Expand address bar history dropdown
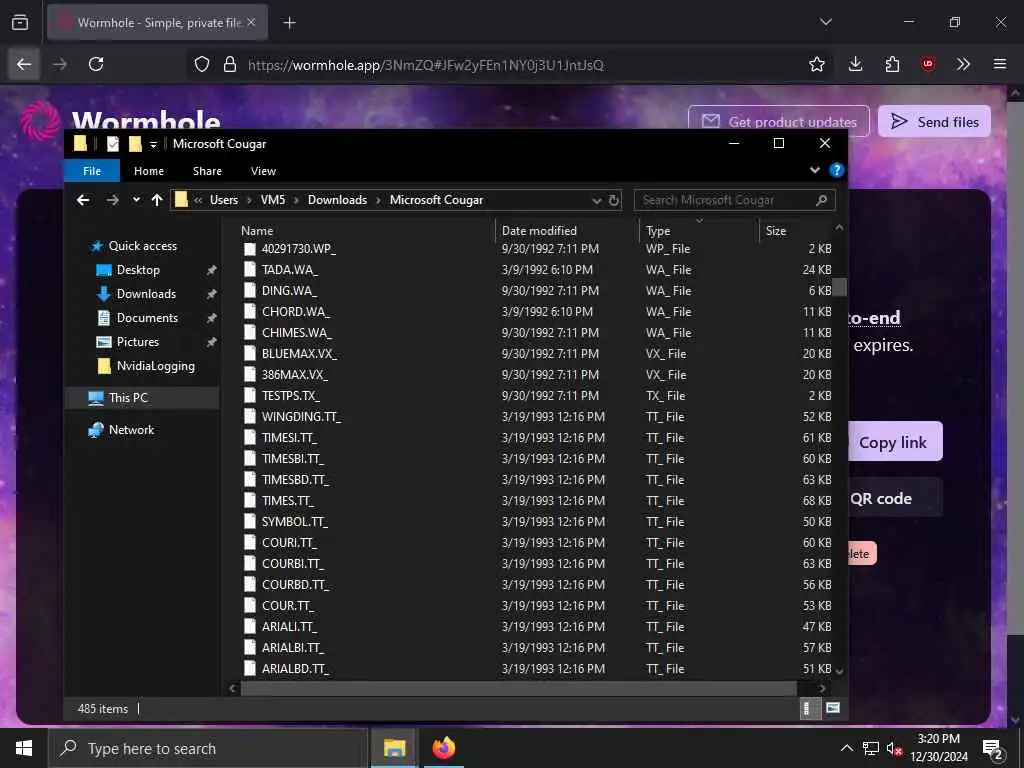 (596, 200)
